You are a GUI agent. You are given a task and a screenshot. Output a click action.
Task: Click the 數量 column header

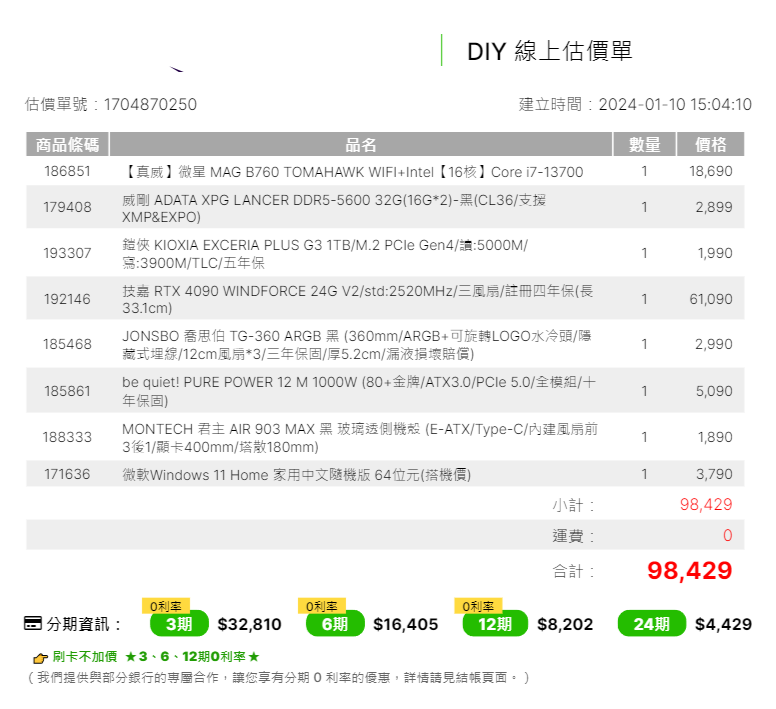(644, 144)
